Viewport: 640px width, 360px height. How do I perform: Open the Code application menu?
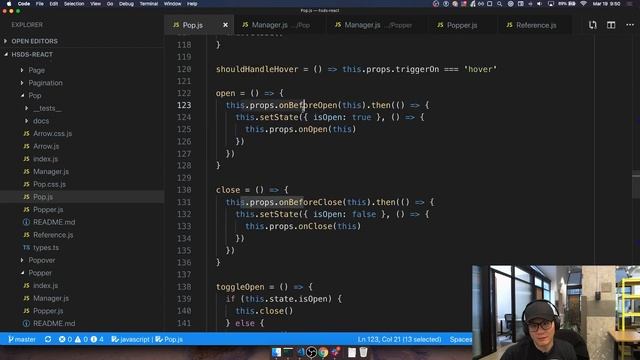coord(24,4)
